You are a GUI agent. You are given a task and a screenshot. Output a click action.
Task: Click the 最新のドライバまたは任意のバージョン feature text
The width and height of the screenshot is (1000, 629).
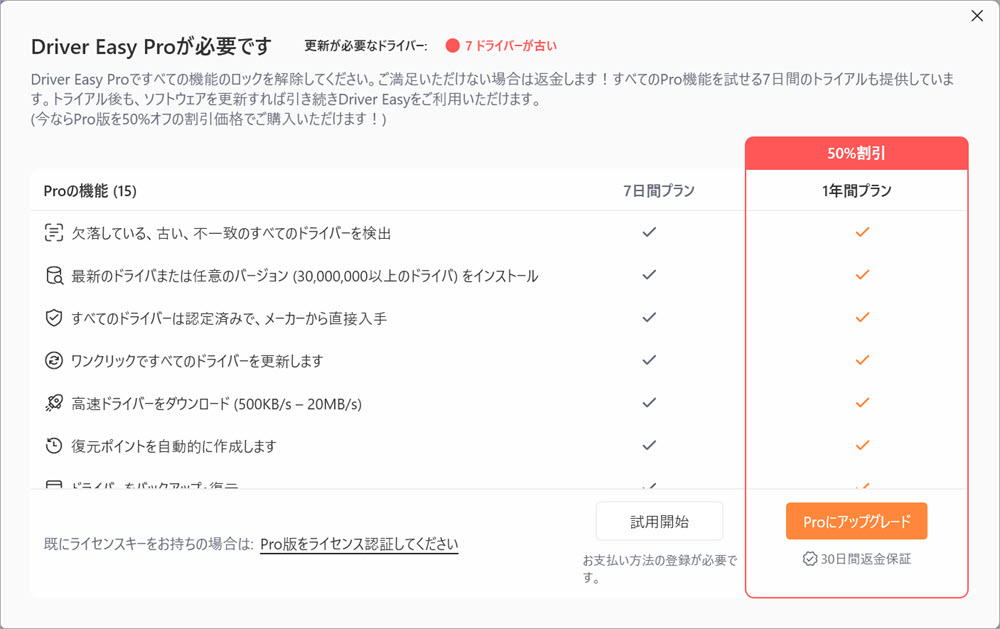(x=305, y=276)
